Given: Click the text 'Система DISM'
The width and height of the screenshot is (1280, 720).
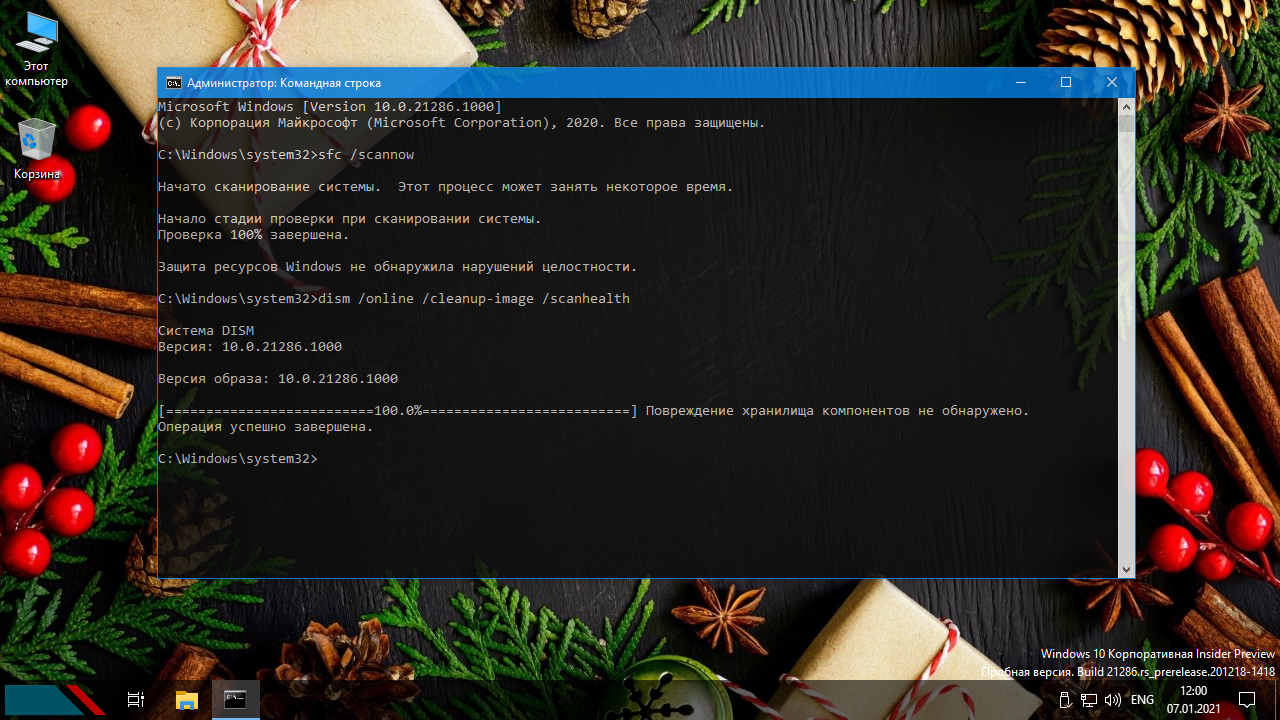Looking at the screenshot, I should click(x=206, y=331).
